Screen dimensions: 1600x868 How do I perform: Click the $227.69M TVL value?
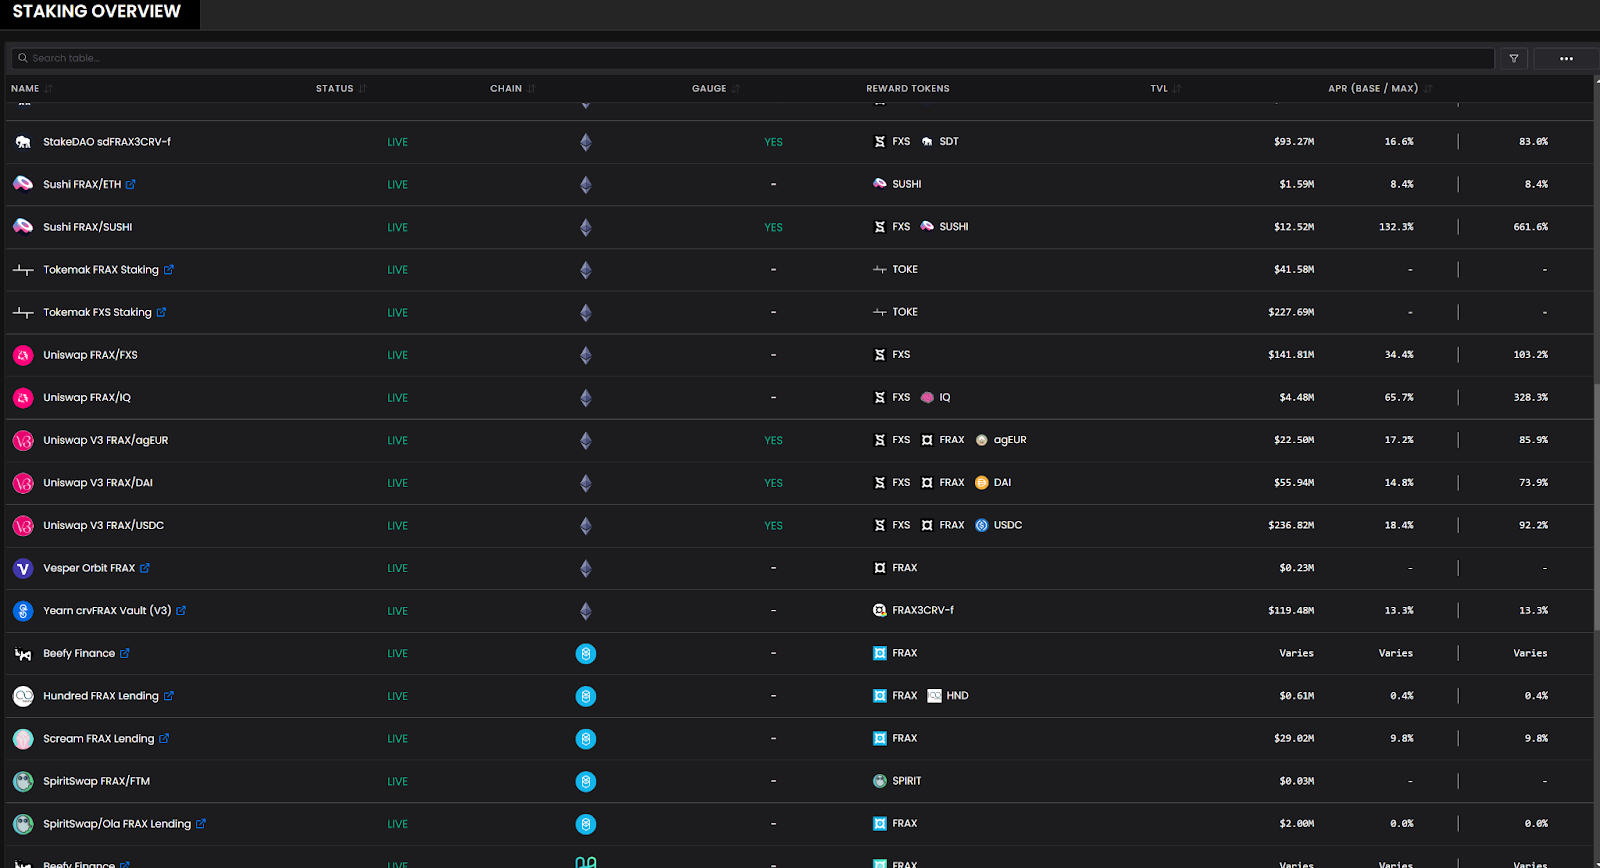(1291, 312)
